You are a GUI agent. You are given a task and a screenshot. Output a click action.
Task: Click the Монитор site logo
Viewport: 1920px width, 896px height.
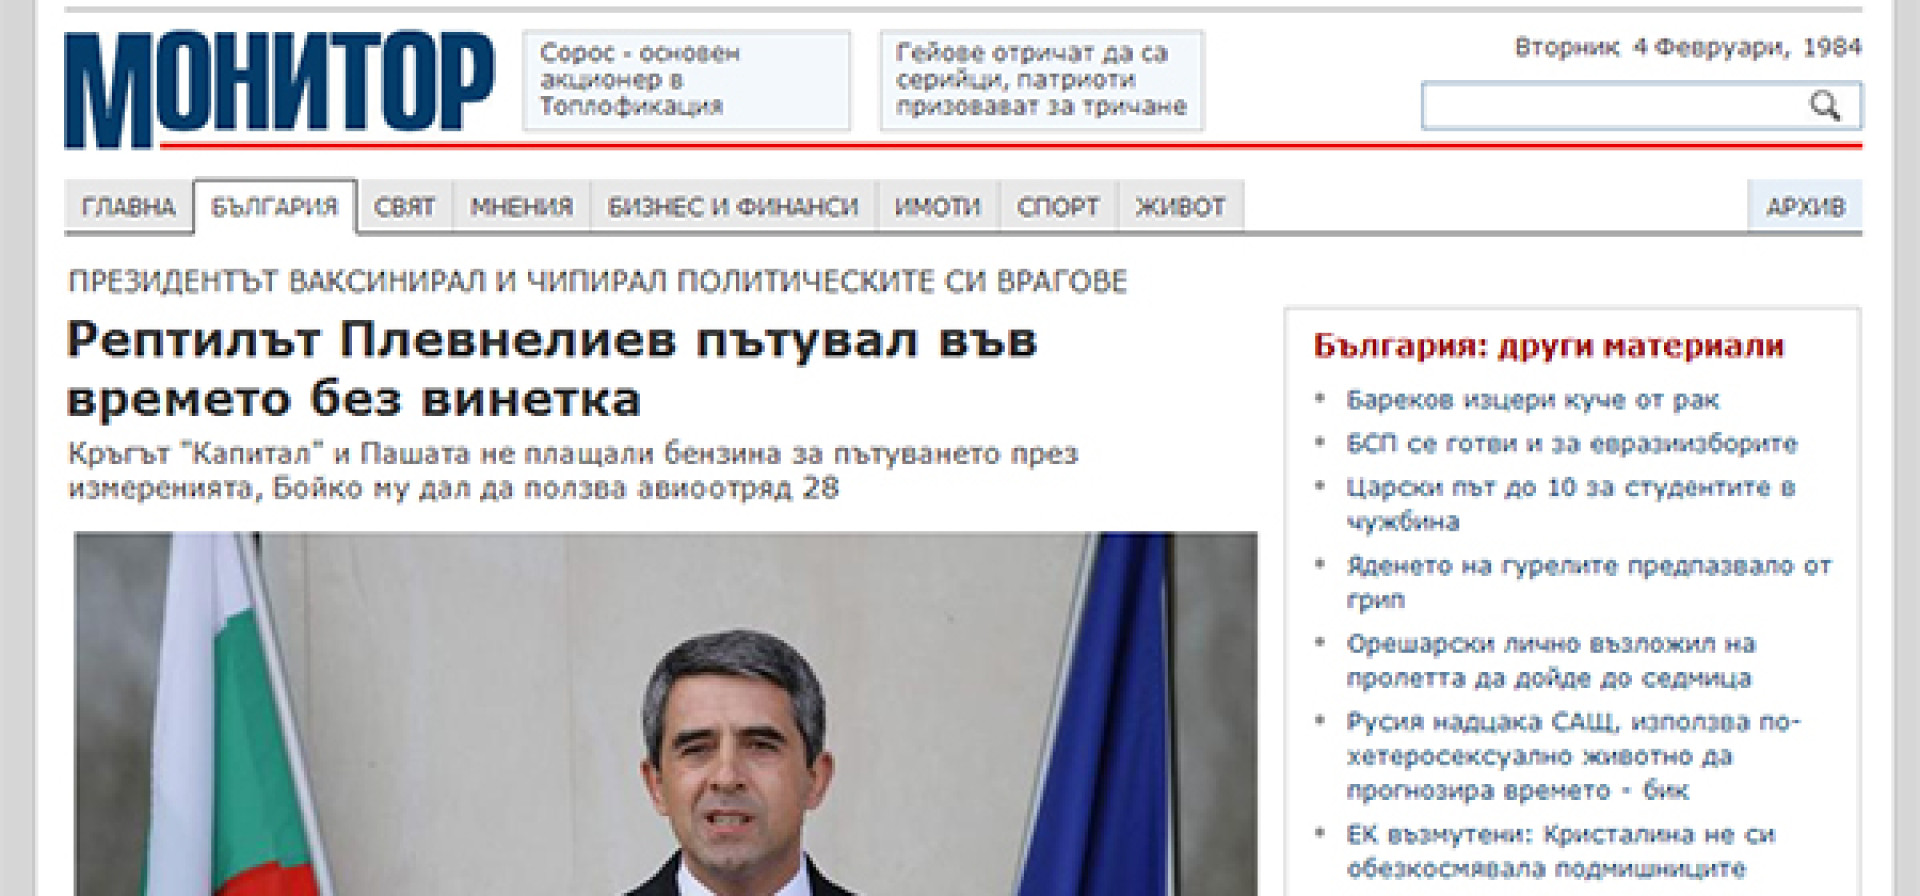(279, 88)
